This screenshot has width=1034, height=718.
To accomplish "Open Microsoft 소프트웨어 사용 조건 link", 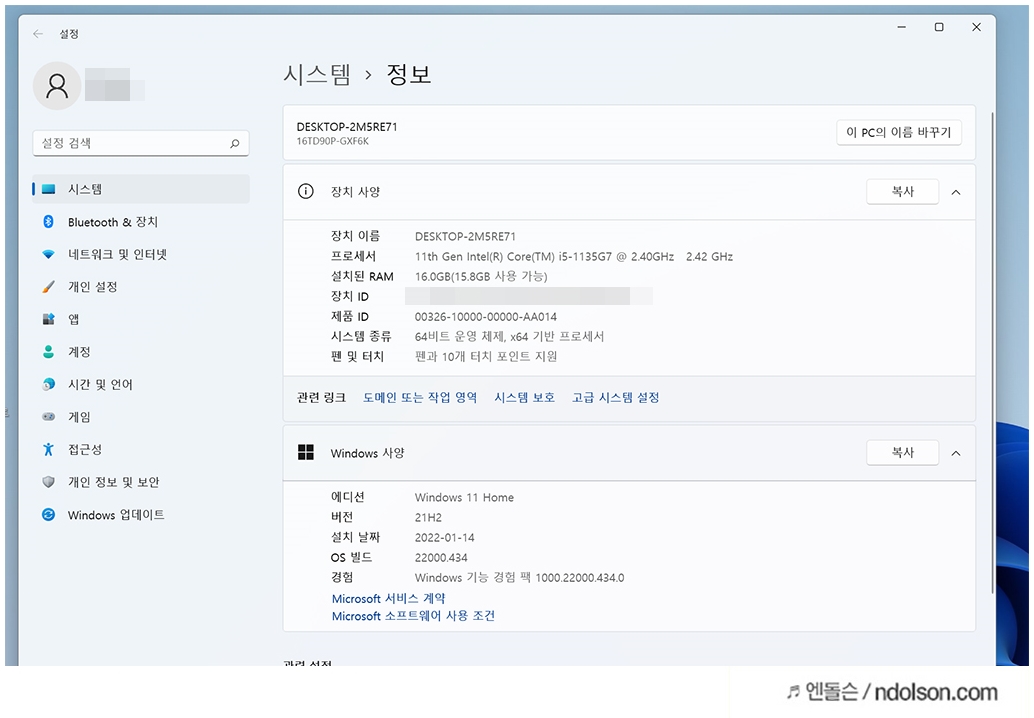I will coord(413,615).
